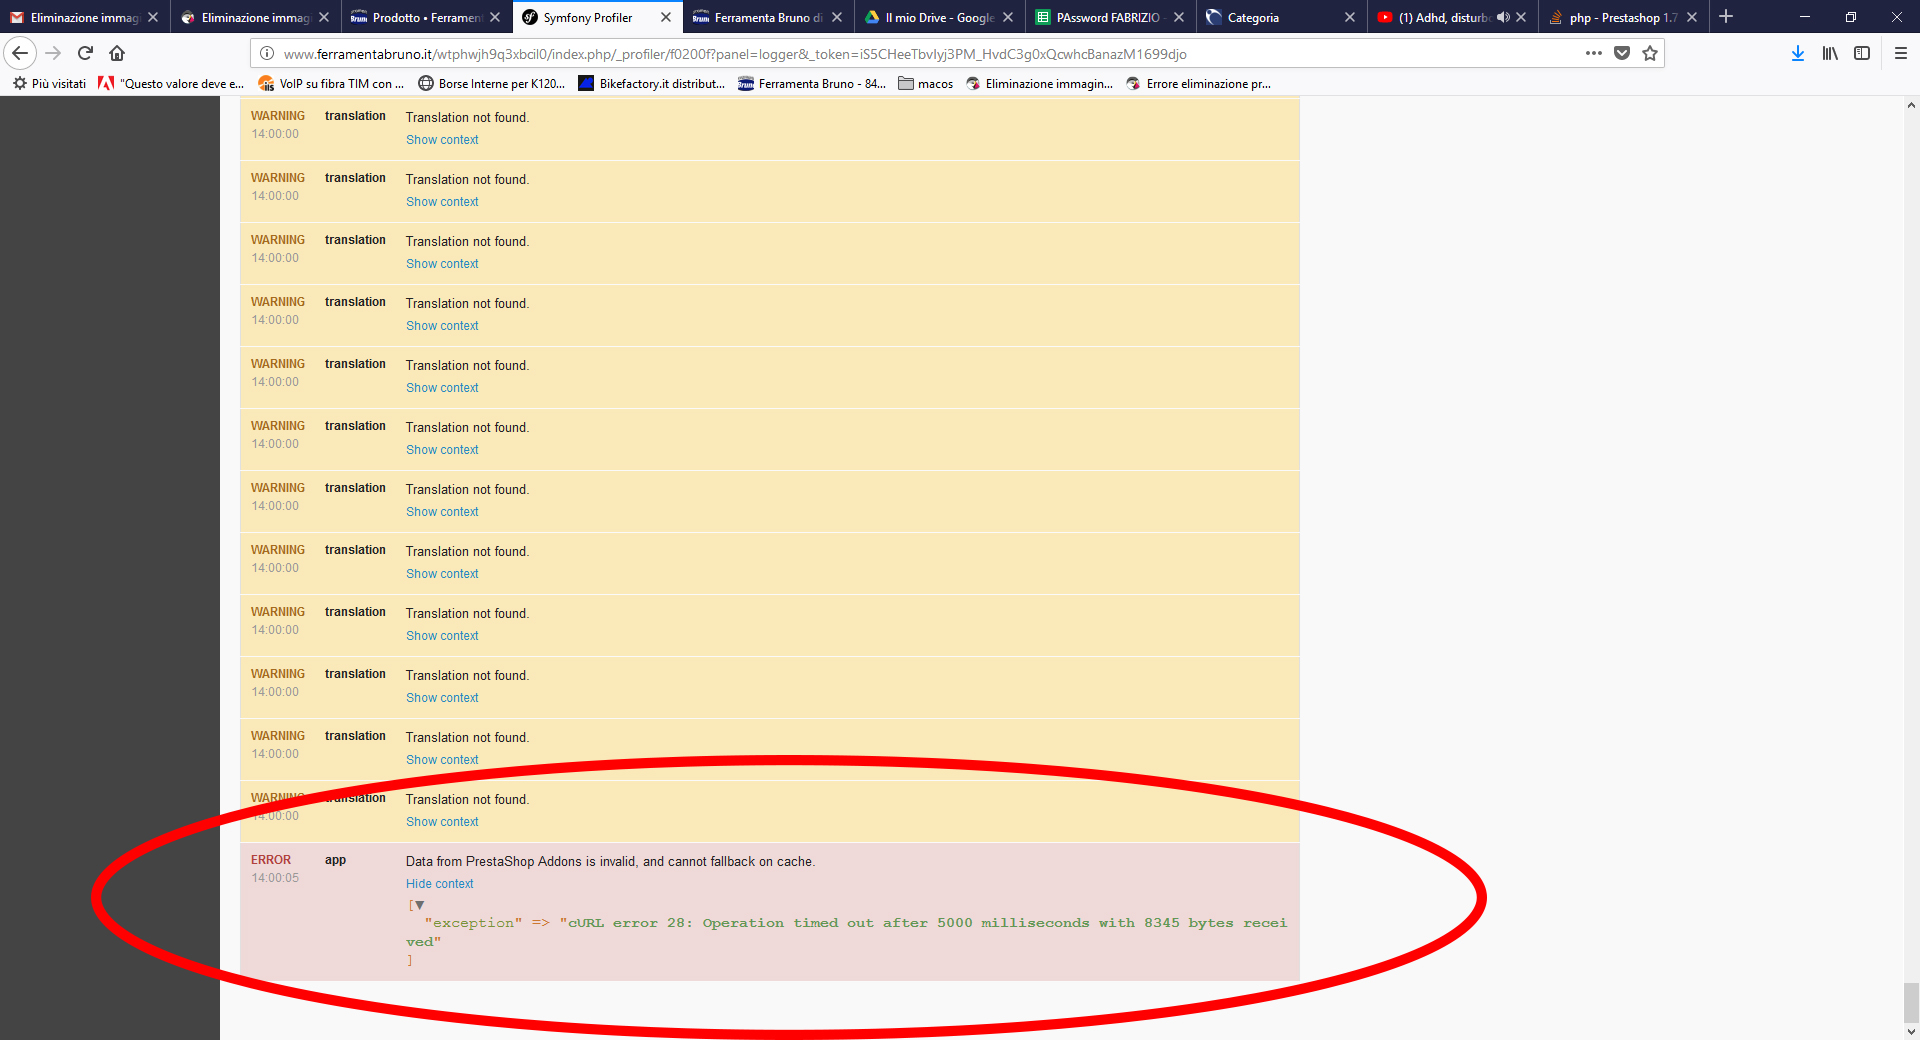Collapse the exception array triangle

click(419, 905)
